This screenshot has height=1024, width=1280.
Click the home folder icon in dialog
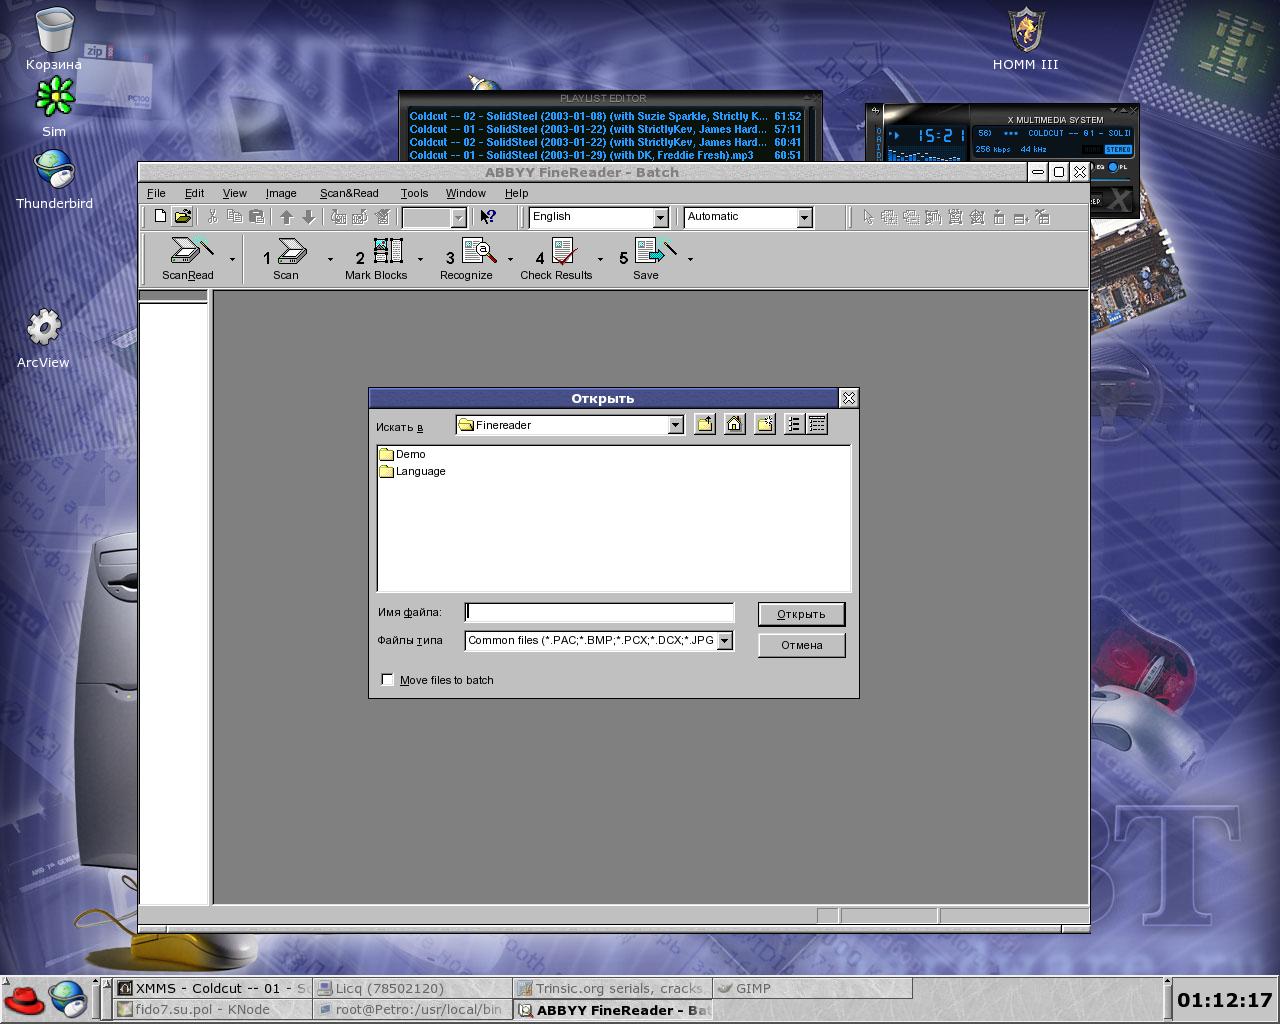[735, 424]
